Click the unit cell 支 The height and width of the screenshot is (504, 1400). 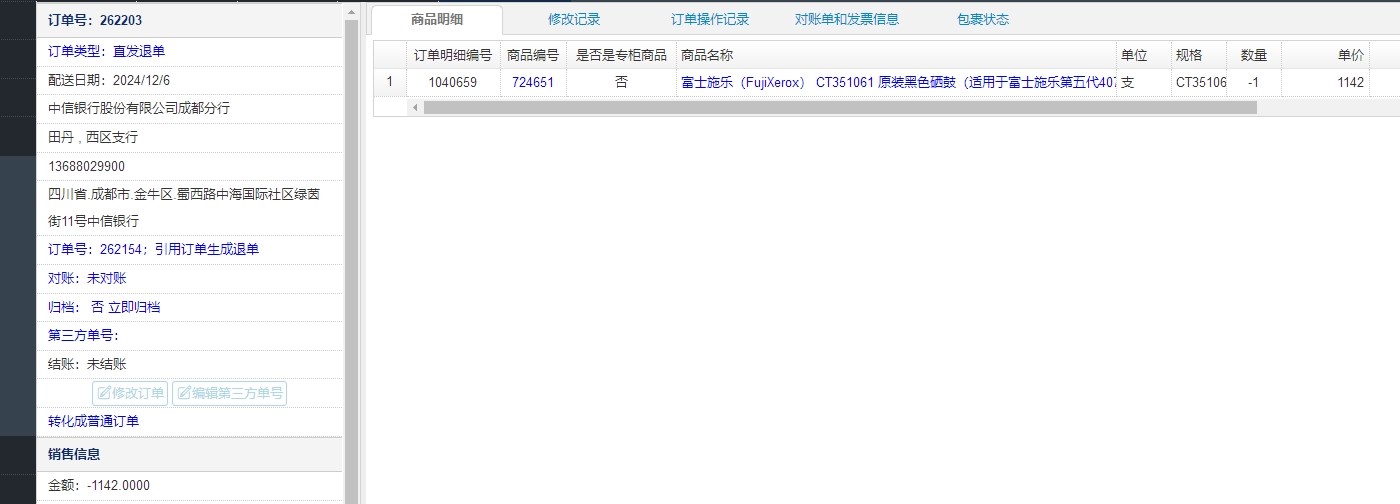pyautogui.click(x=1144, y=83)
